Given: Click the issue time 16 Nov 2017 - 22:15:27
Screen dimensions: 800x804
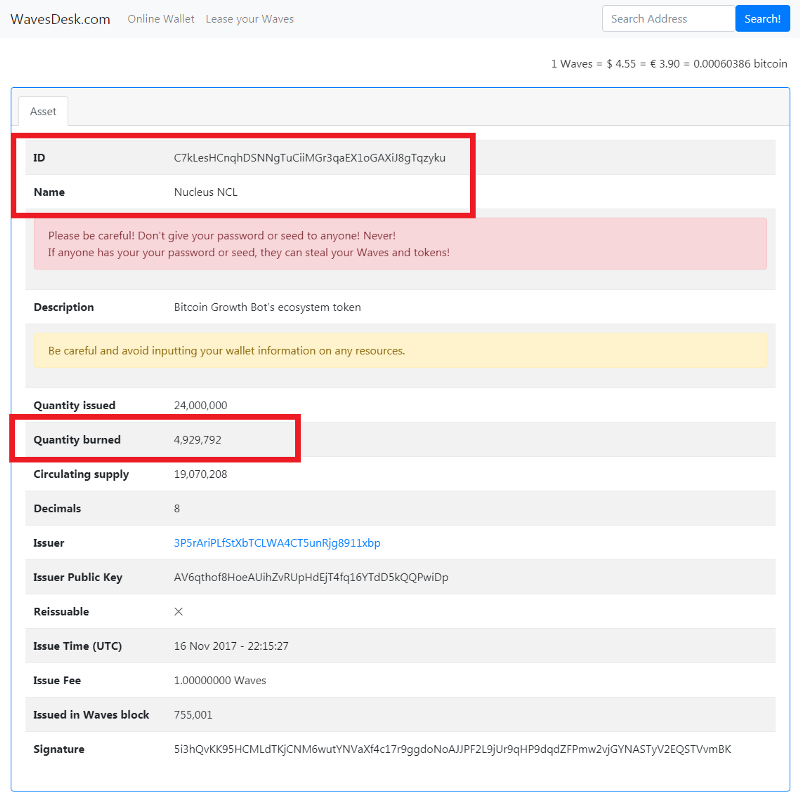Looking at the screenshot, I should 231,646.
